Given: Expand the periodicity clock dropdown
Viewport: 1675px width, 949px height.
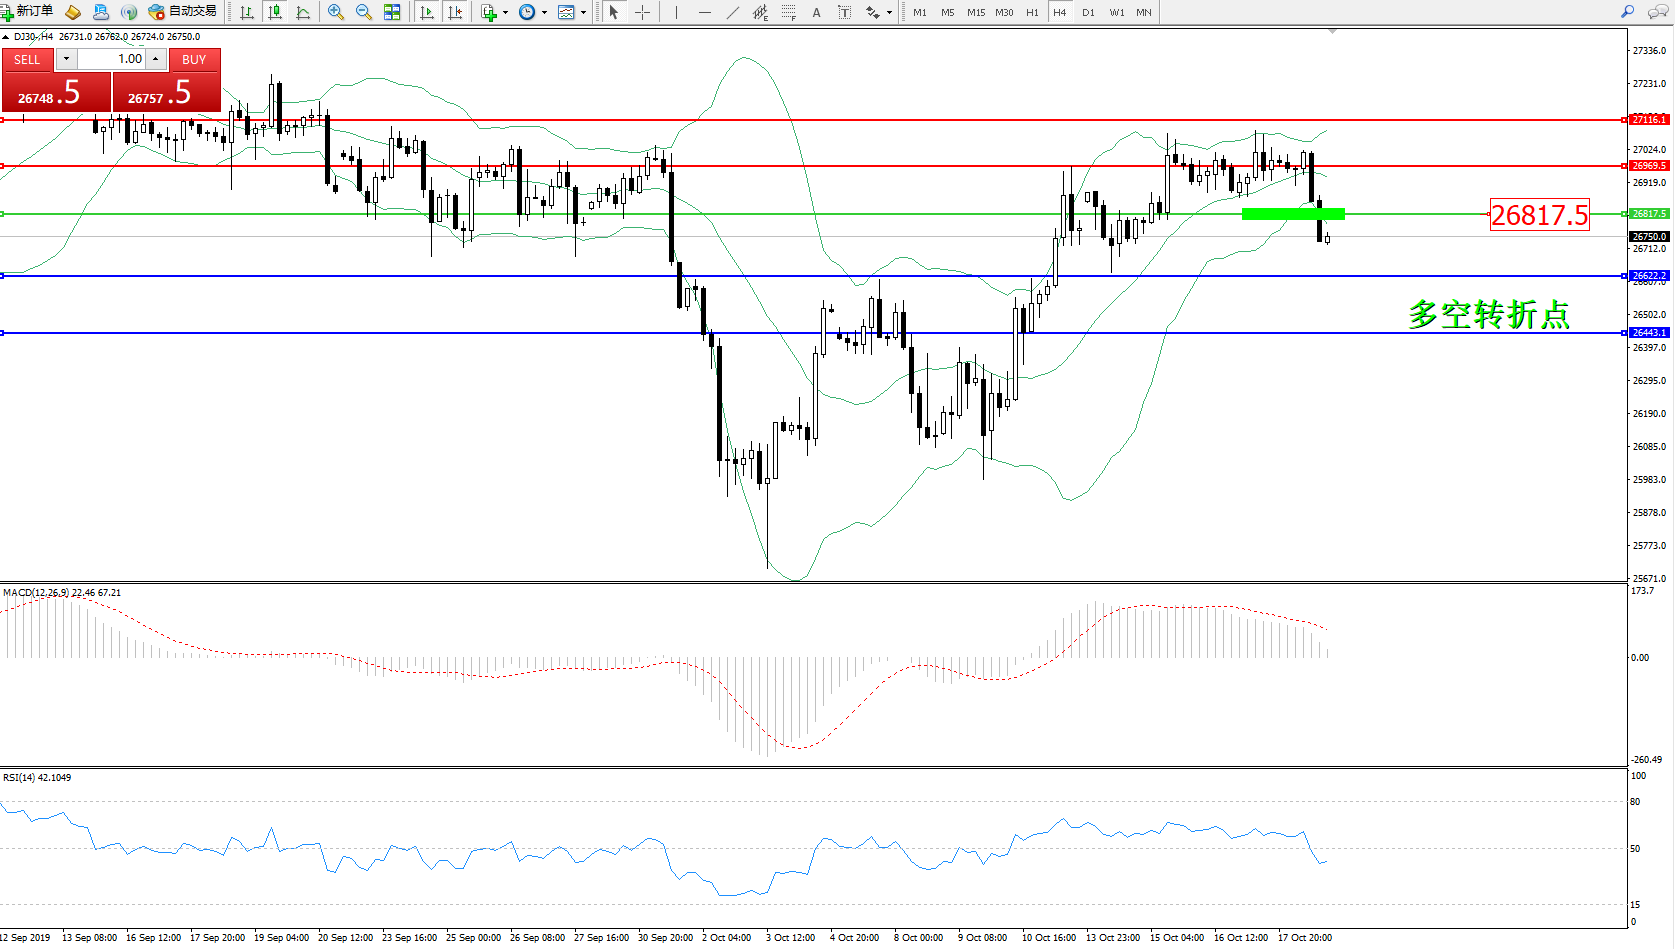Looking at the screenshot, I should 544,13.
